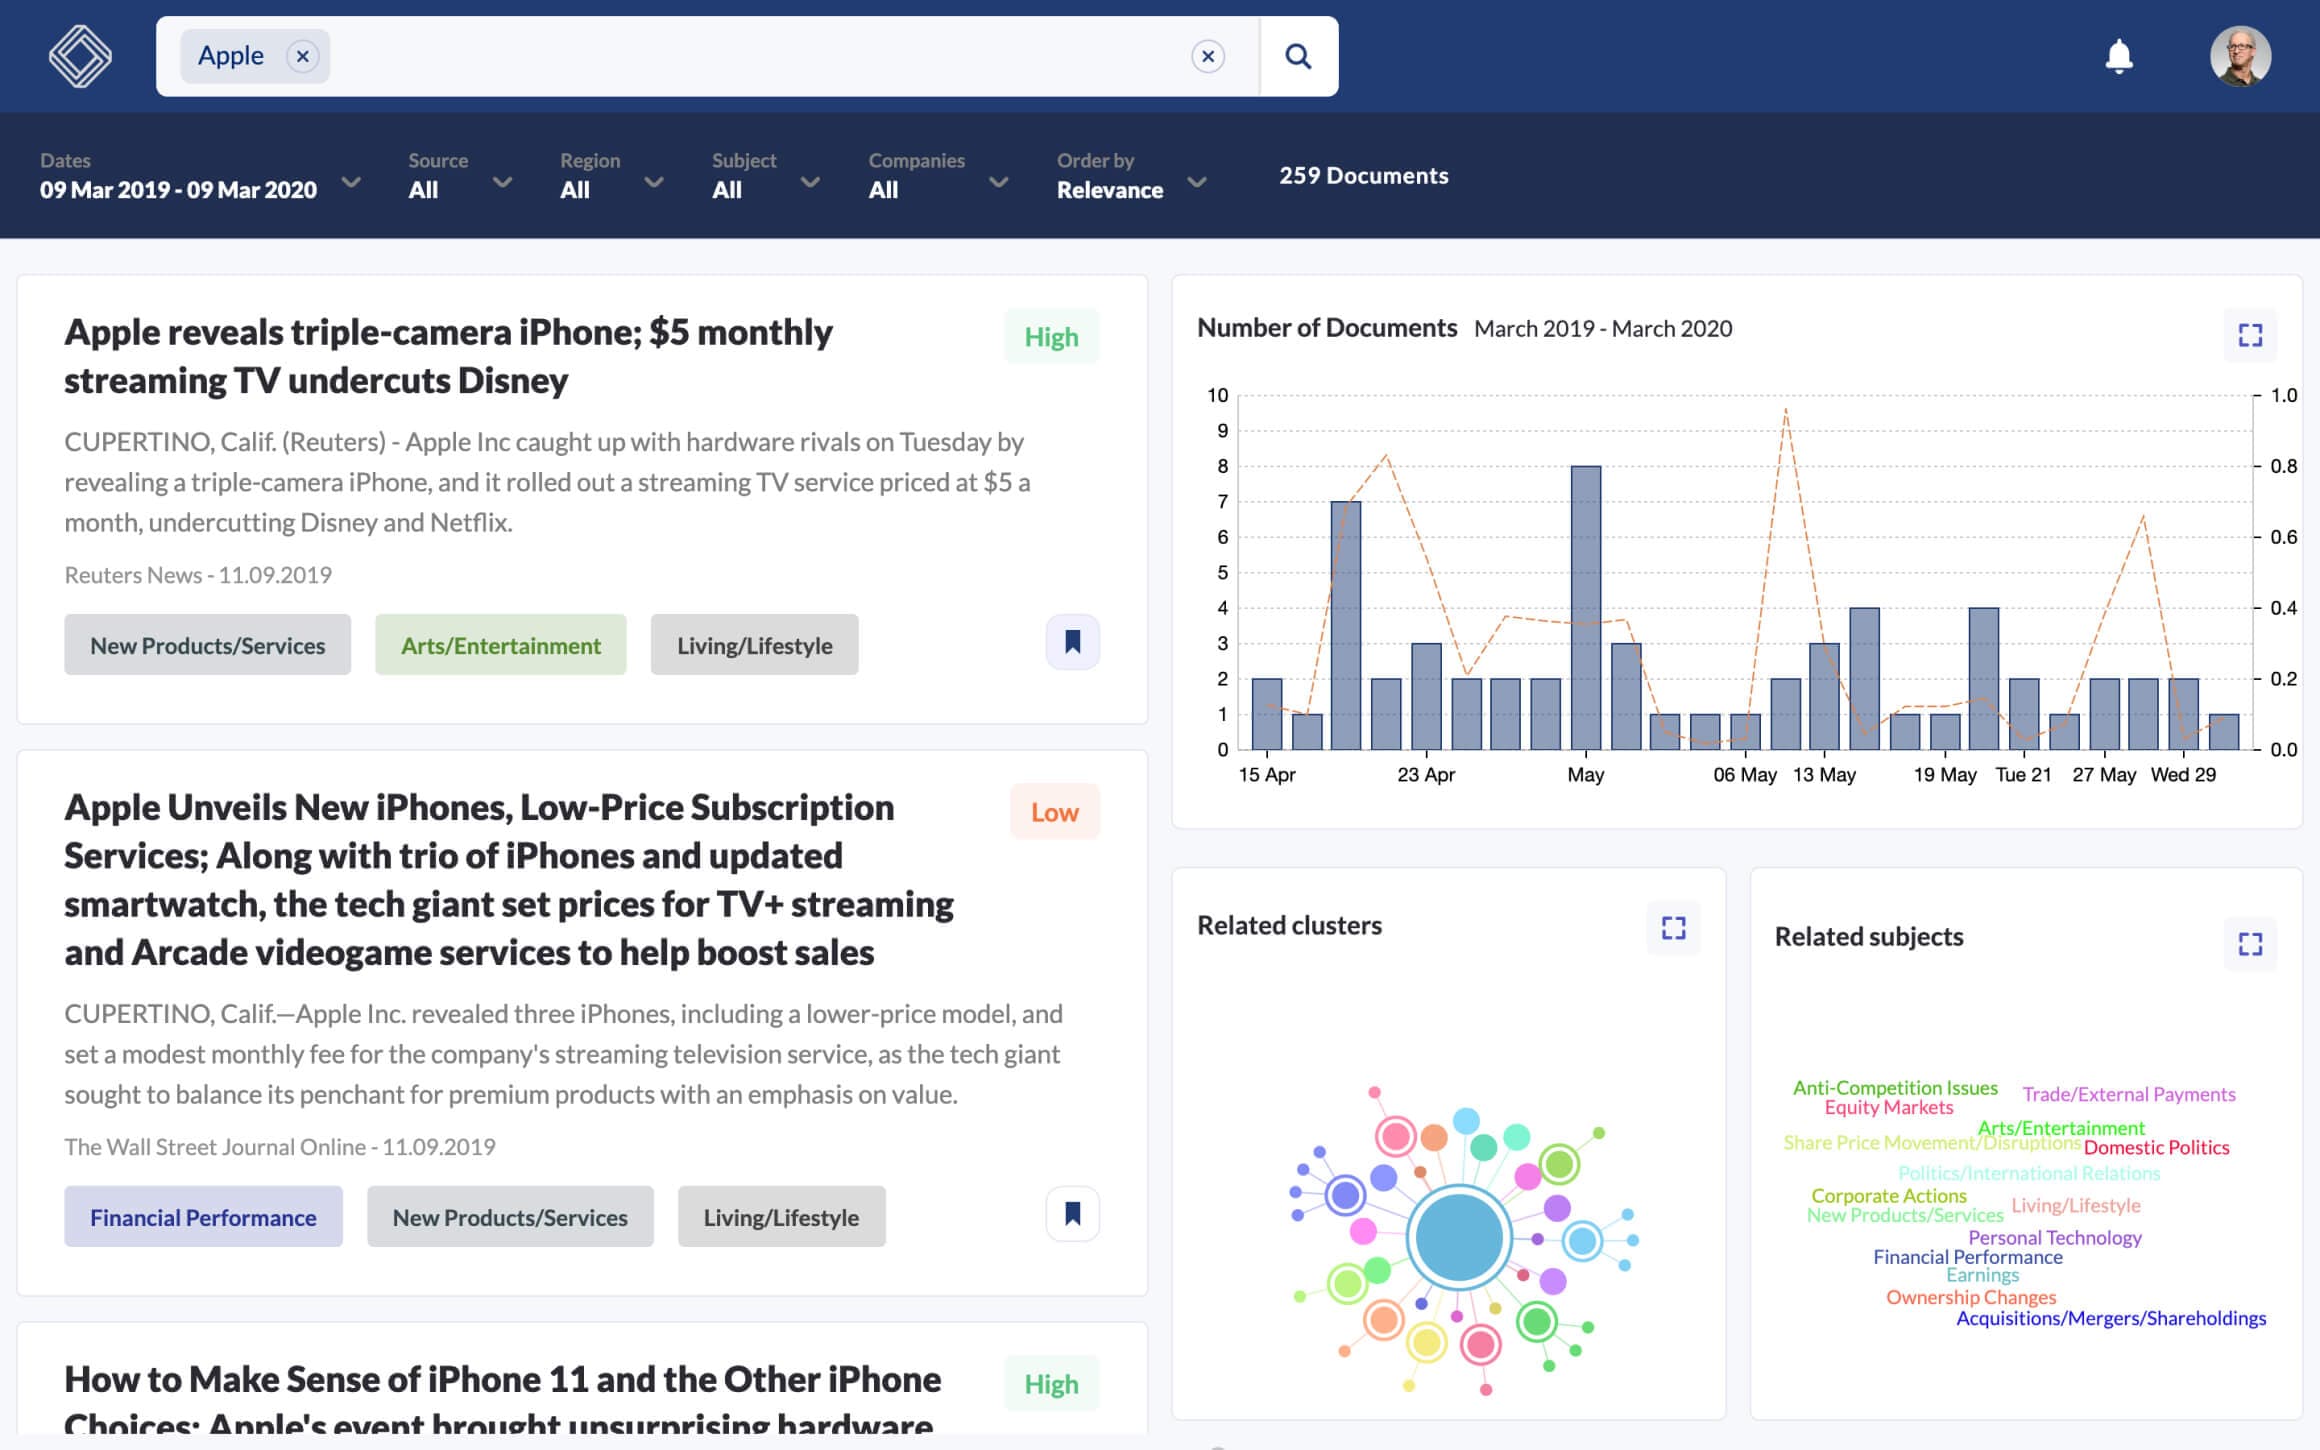Viewport: 2320px width, 1450px height.
Task: Click the New Products/Services tag button
Action: pyautogui.click(x=207, y=641)
